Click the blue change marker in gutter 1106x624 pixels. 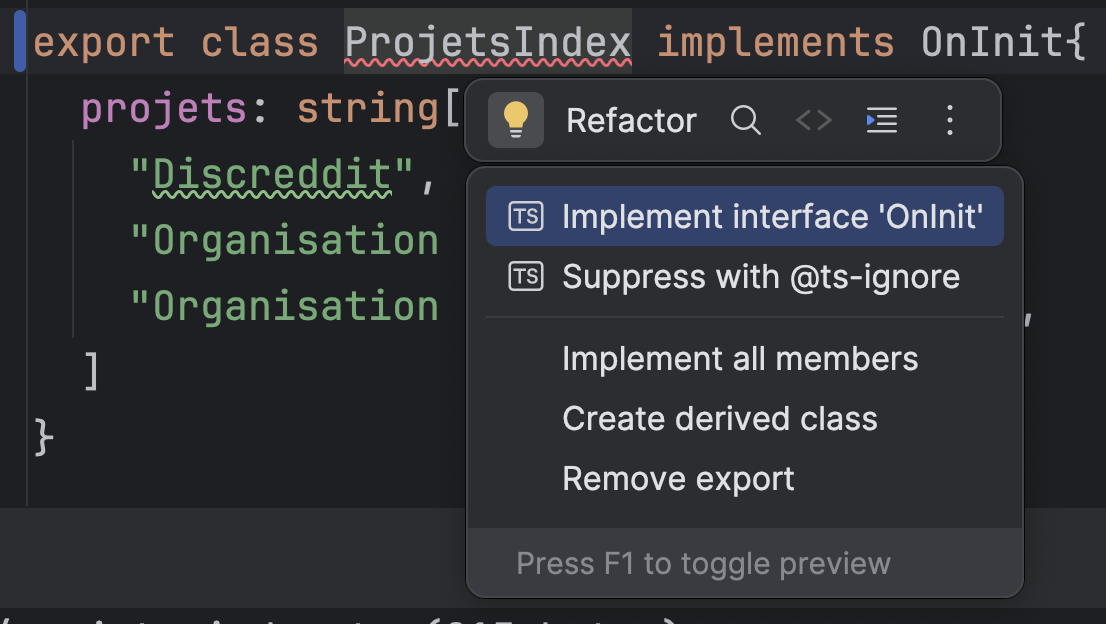[x=20, y=43]
